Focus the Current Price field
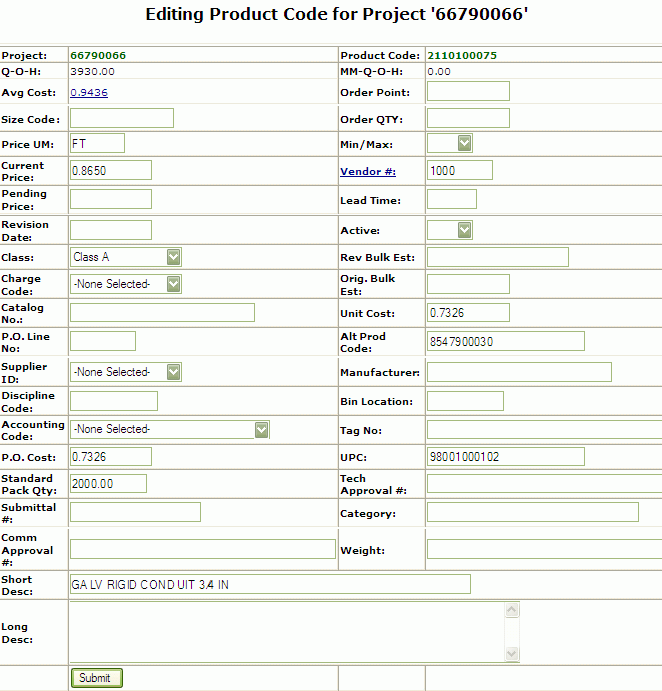The height and width of the screenshot is (691, 662). pyautogui.click(x=110, y=170)
